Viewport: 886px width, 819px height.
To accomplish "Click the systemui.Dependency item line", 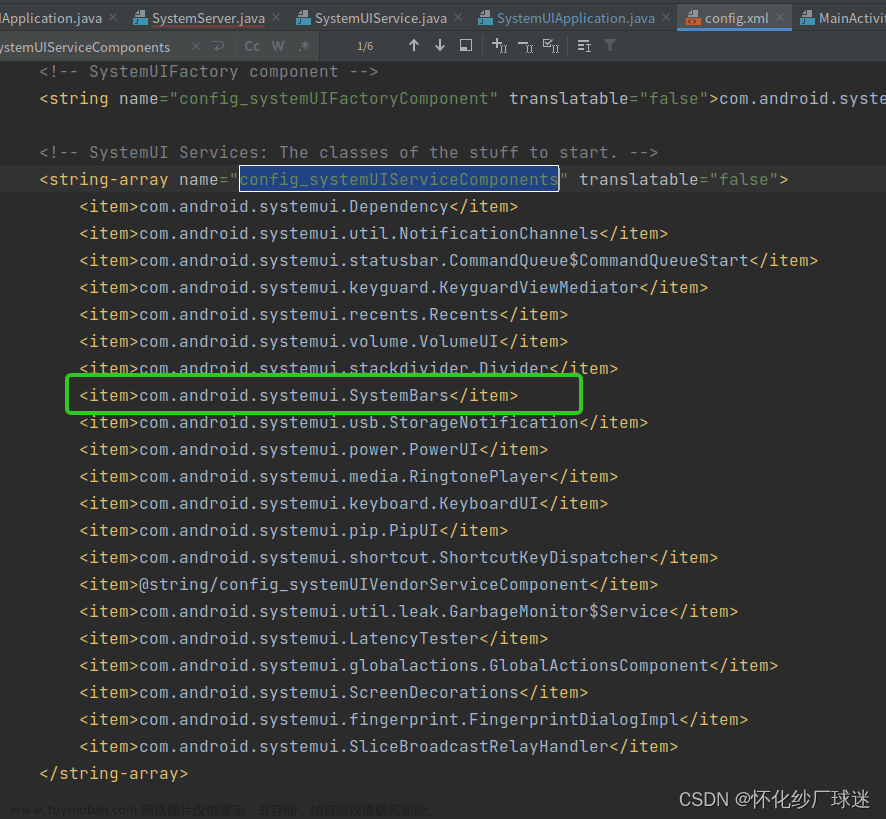I will pyautogui.click(x=298, y=206).
